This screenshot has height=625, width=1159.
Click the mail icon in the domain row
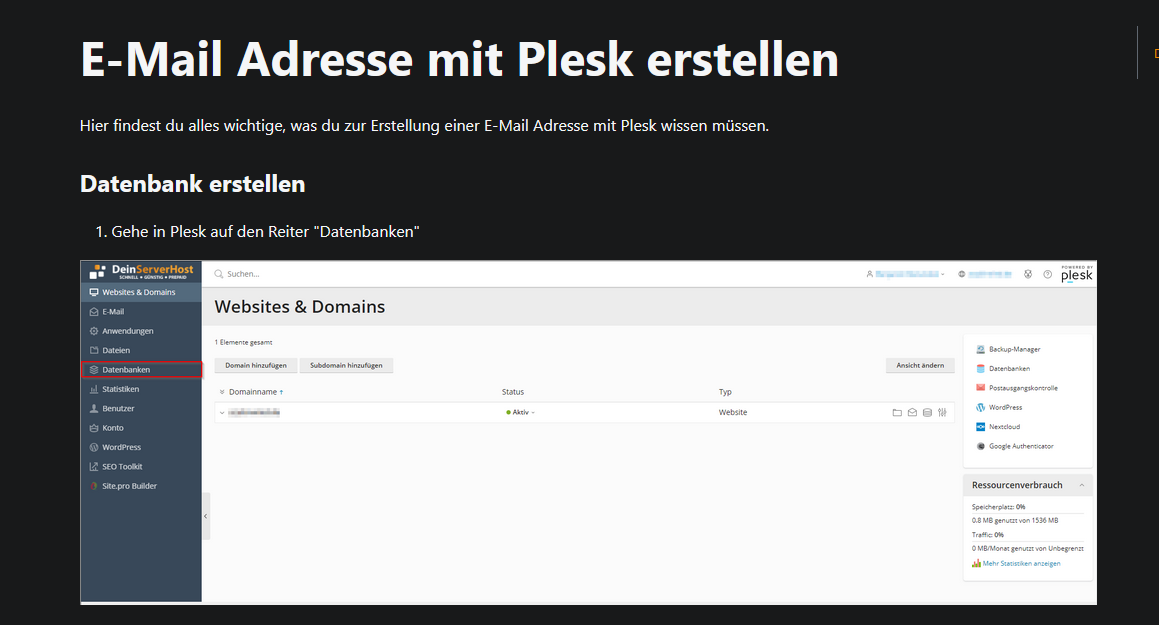coord(912,412)
